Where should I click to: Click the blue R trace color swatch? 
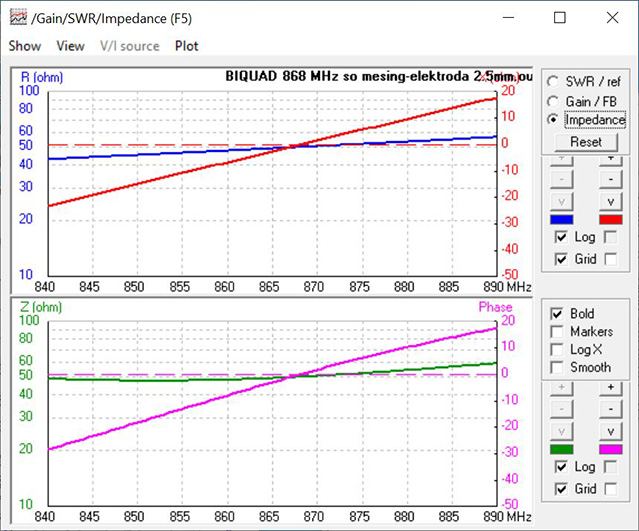[562, 220]
